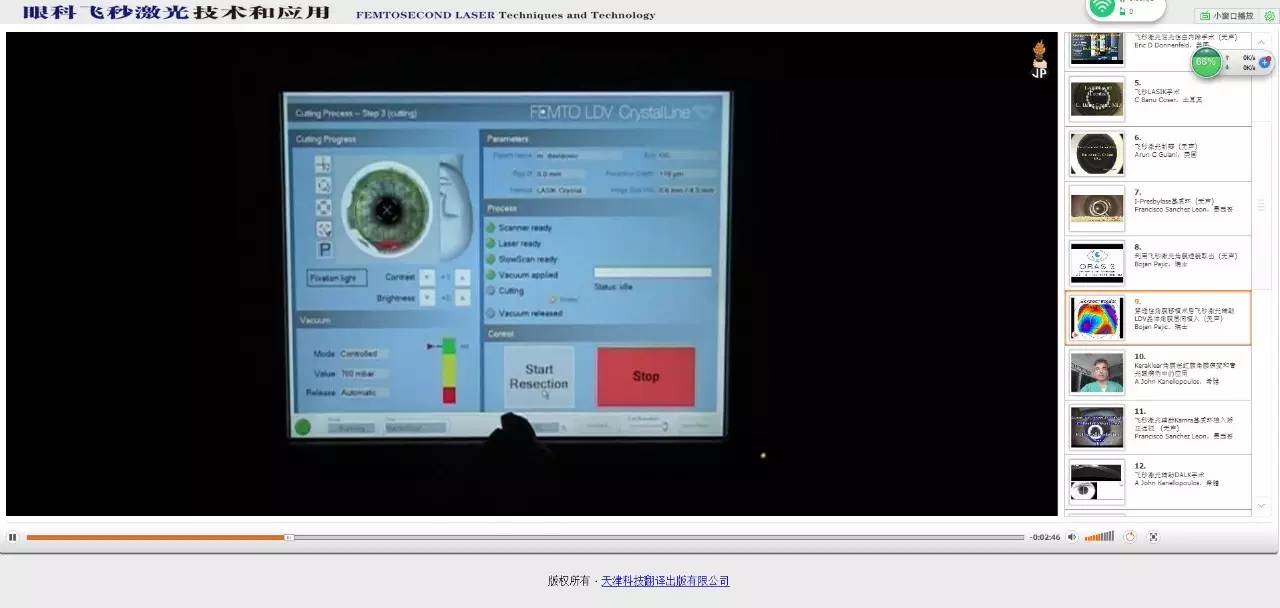The width and height of the screenshot is (1280, 608).
Task: Adjust the volume level bars
Action: click(1099, 537)
